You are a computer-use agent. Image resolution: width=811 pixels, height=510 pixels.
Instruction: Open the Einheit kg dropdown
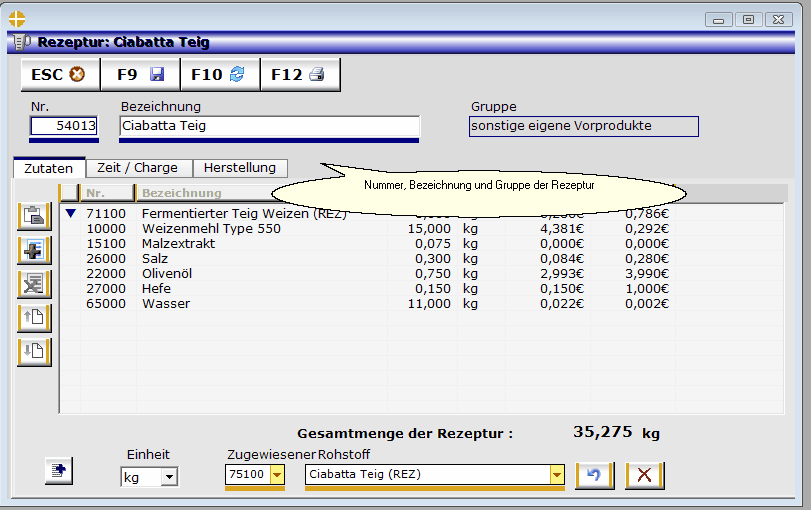click(169, 477)
